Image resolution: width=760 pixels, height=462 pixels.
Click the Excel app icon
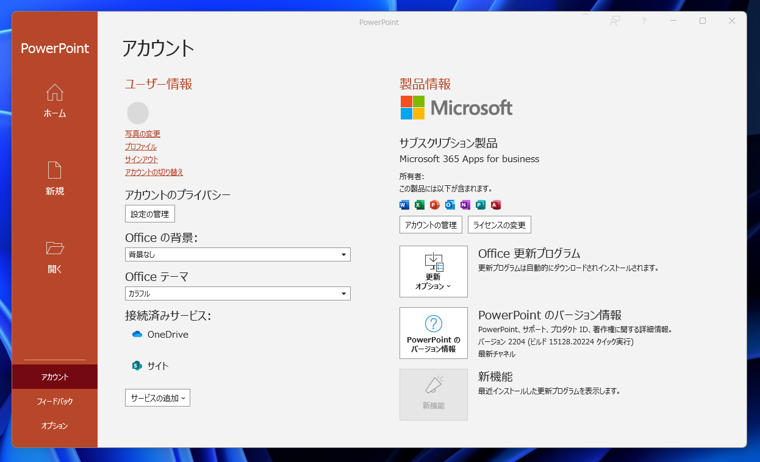click(419, 205)
